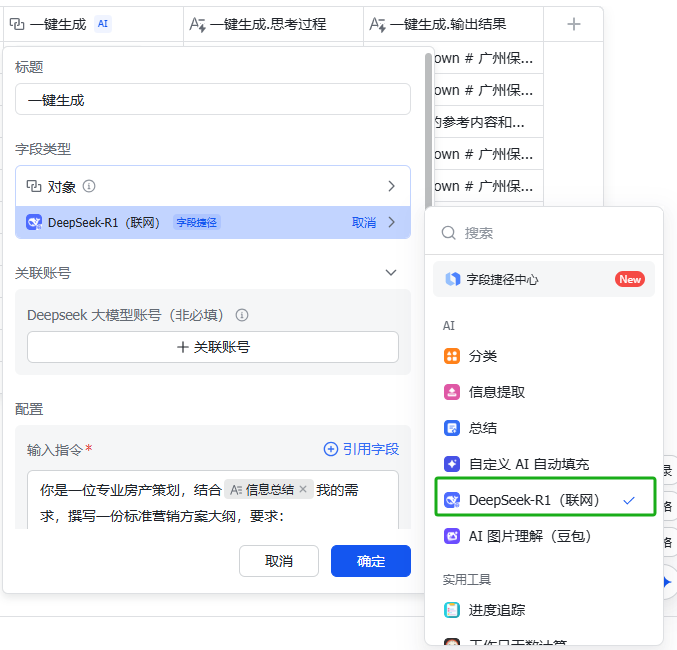Click the settings panel vertical scrollbar

pos(428,131)
